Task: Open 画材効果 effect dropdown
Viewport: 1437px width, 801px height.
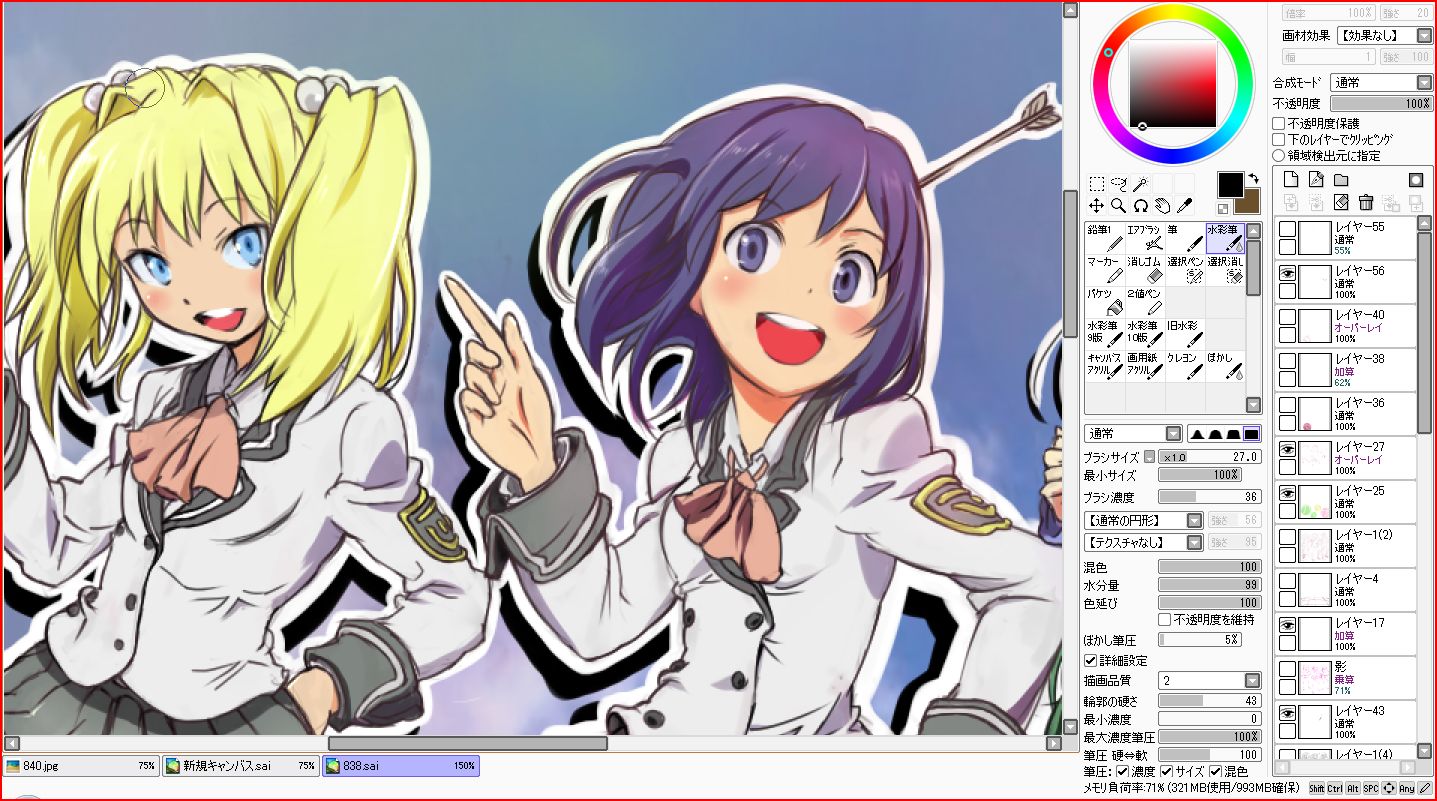Action: click(x=1384, y=36)
